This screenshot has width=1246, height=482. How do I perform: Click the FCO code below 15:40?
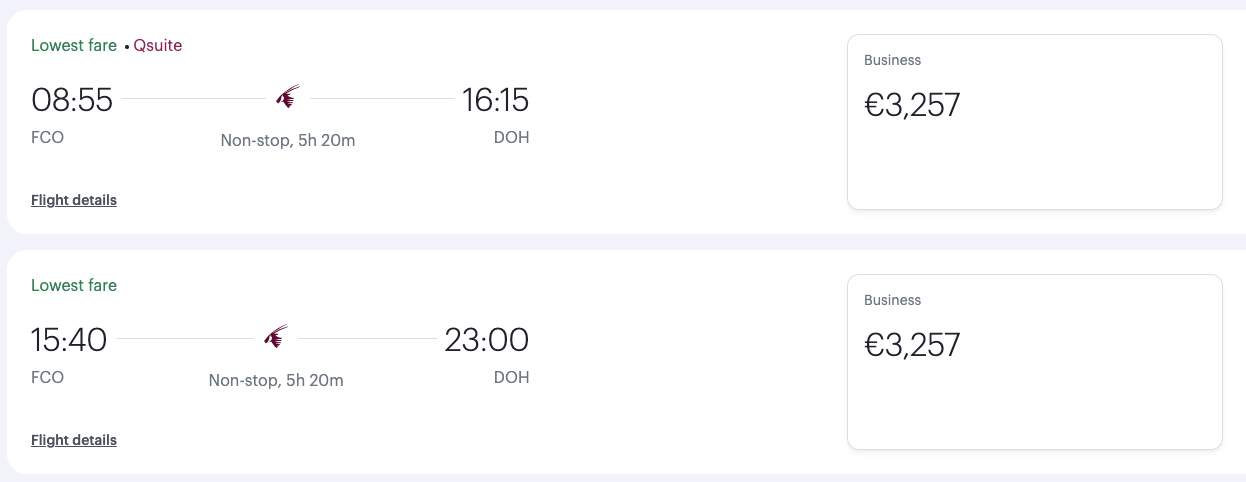(x=48, y=377)
